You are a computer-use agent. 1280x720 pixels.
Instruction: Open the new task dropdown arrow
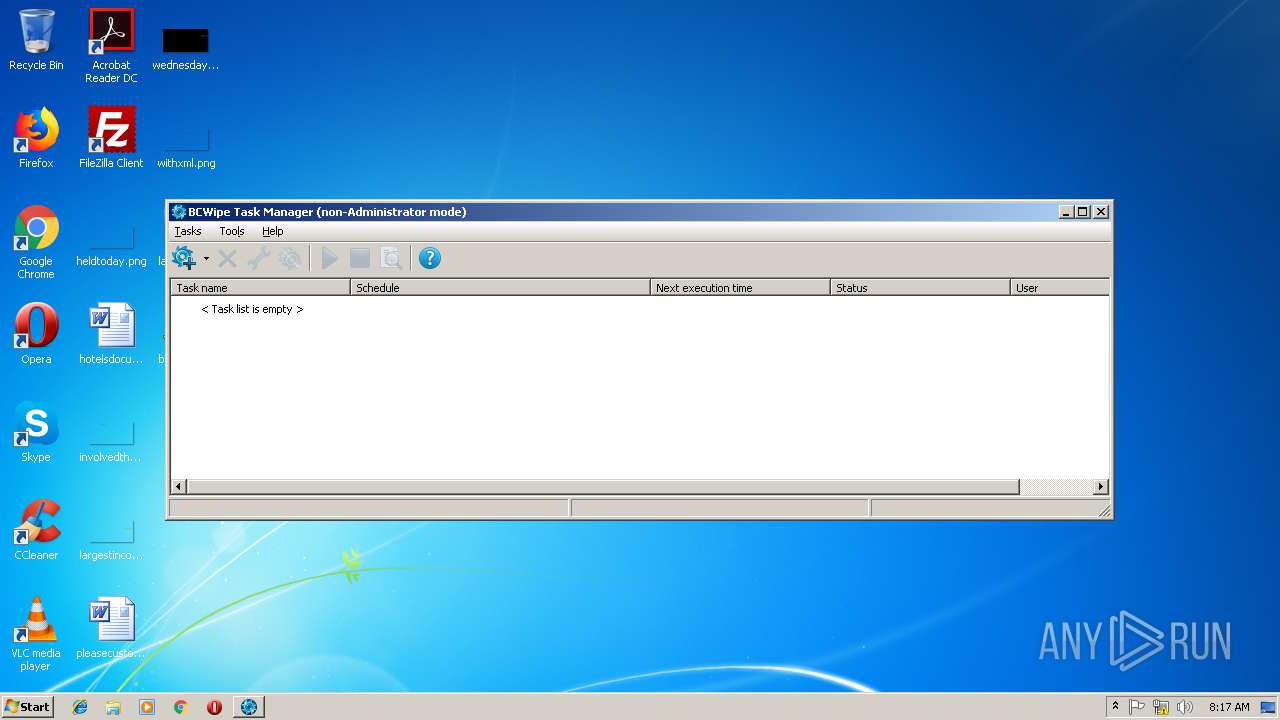tap(206, 258)
